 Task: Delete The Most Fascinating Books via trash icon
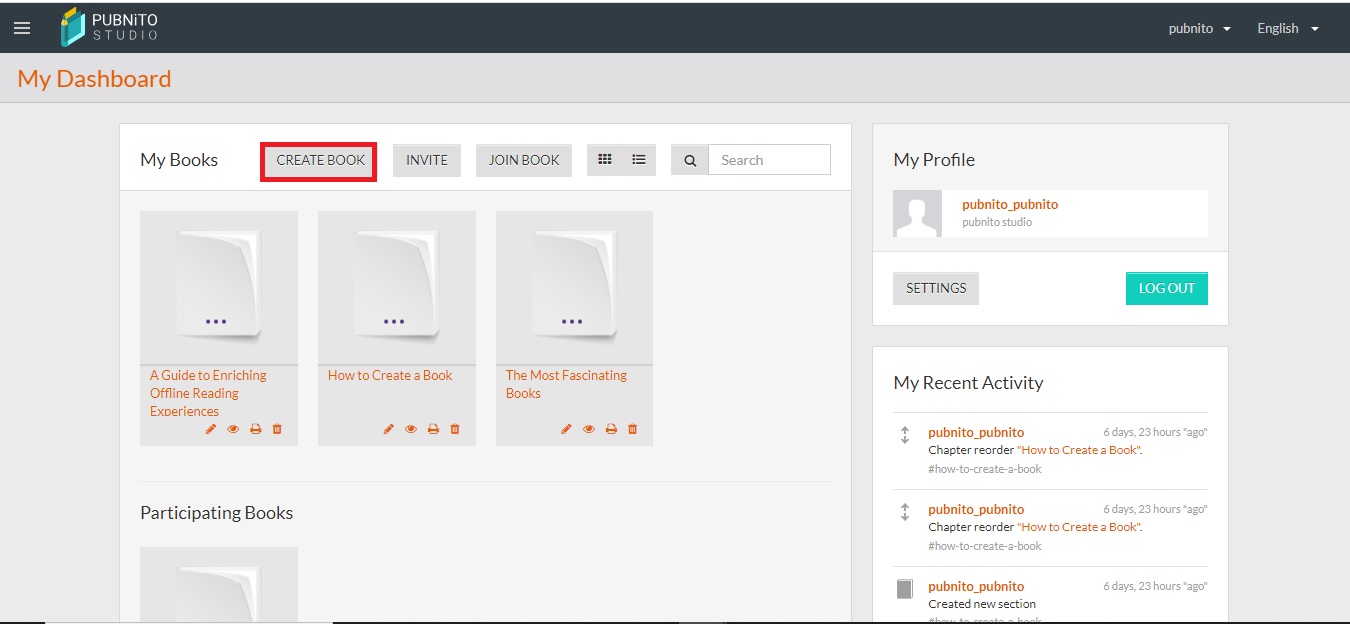632,429
